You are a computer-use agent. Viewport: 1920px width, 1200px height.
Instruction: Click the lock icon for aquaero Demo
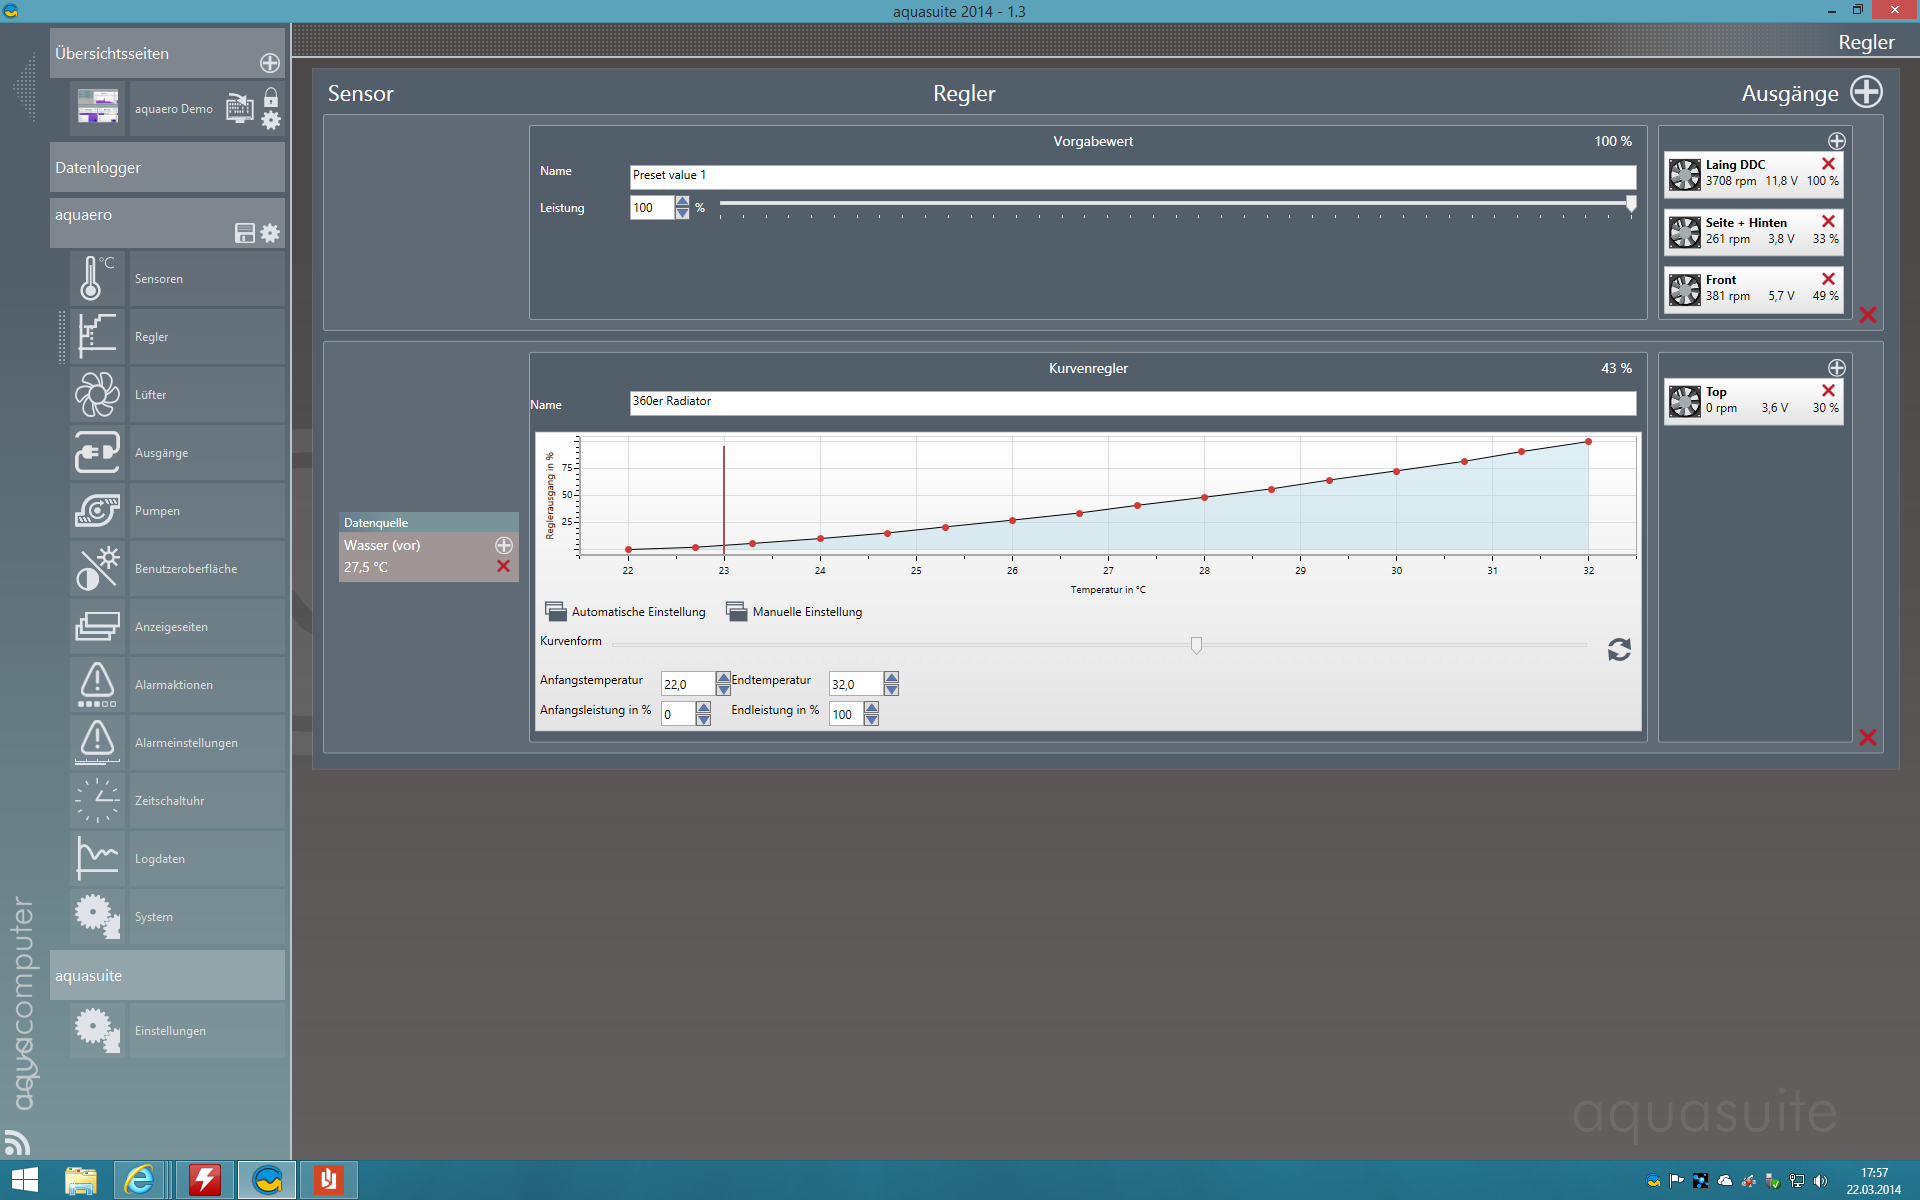click(x=271, y=97)
